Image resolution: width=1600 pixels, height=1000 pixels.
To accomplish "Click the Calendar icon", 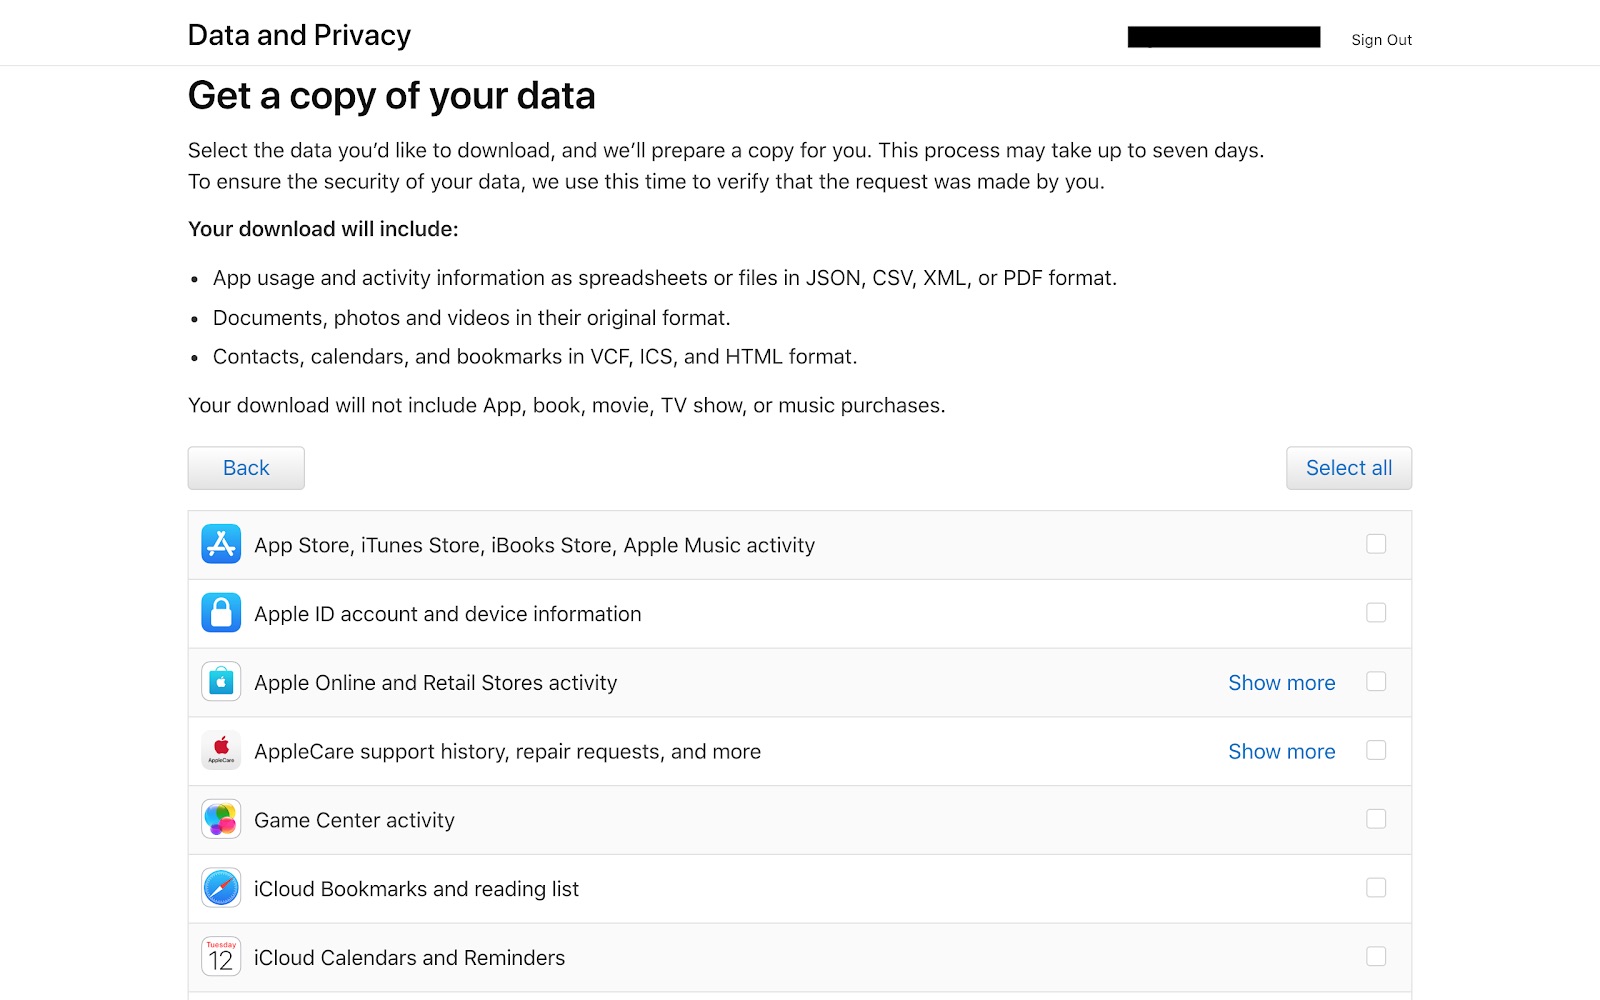I will [221, 957].
